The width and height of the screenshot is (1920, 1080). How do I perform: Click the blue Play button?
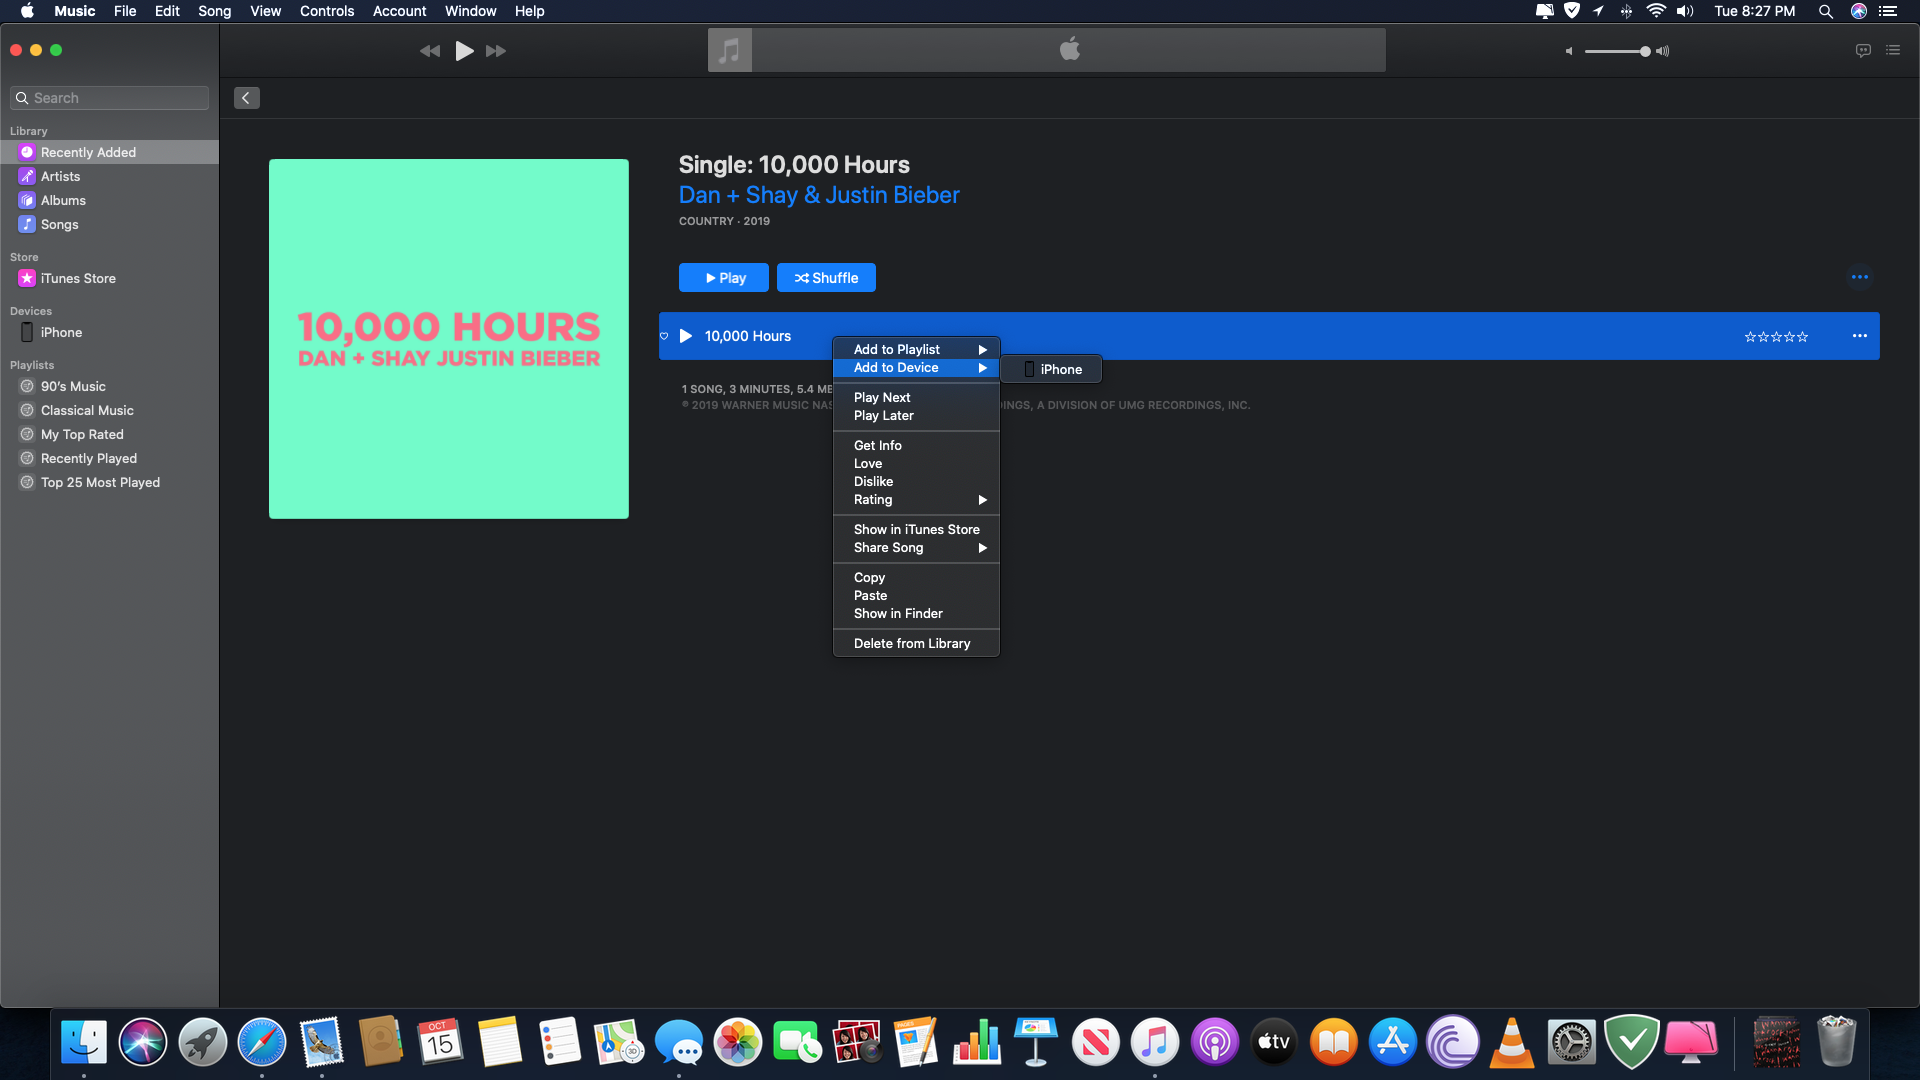pos(724,278)
